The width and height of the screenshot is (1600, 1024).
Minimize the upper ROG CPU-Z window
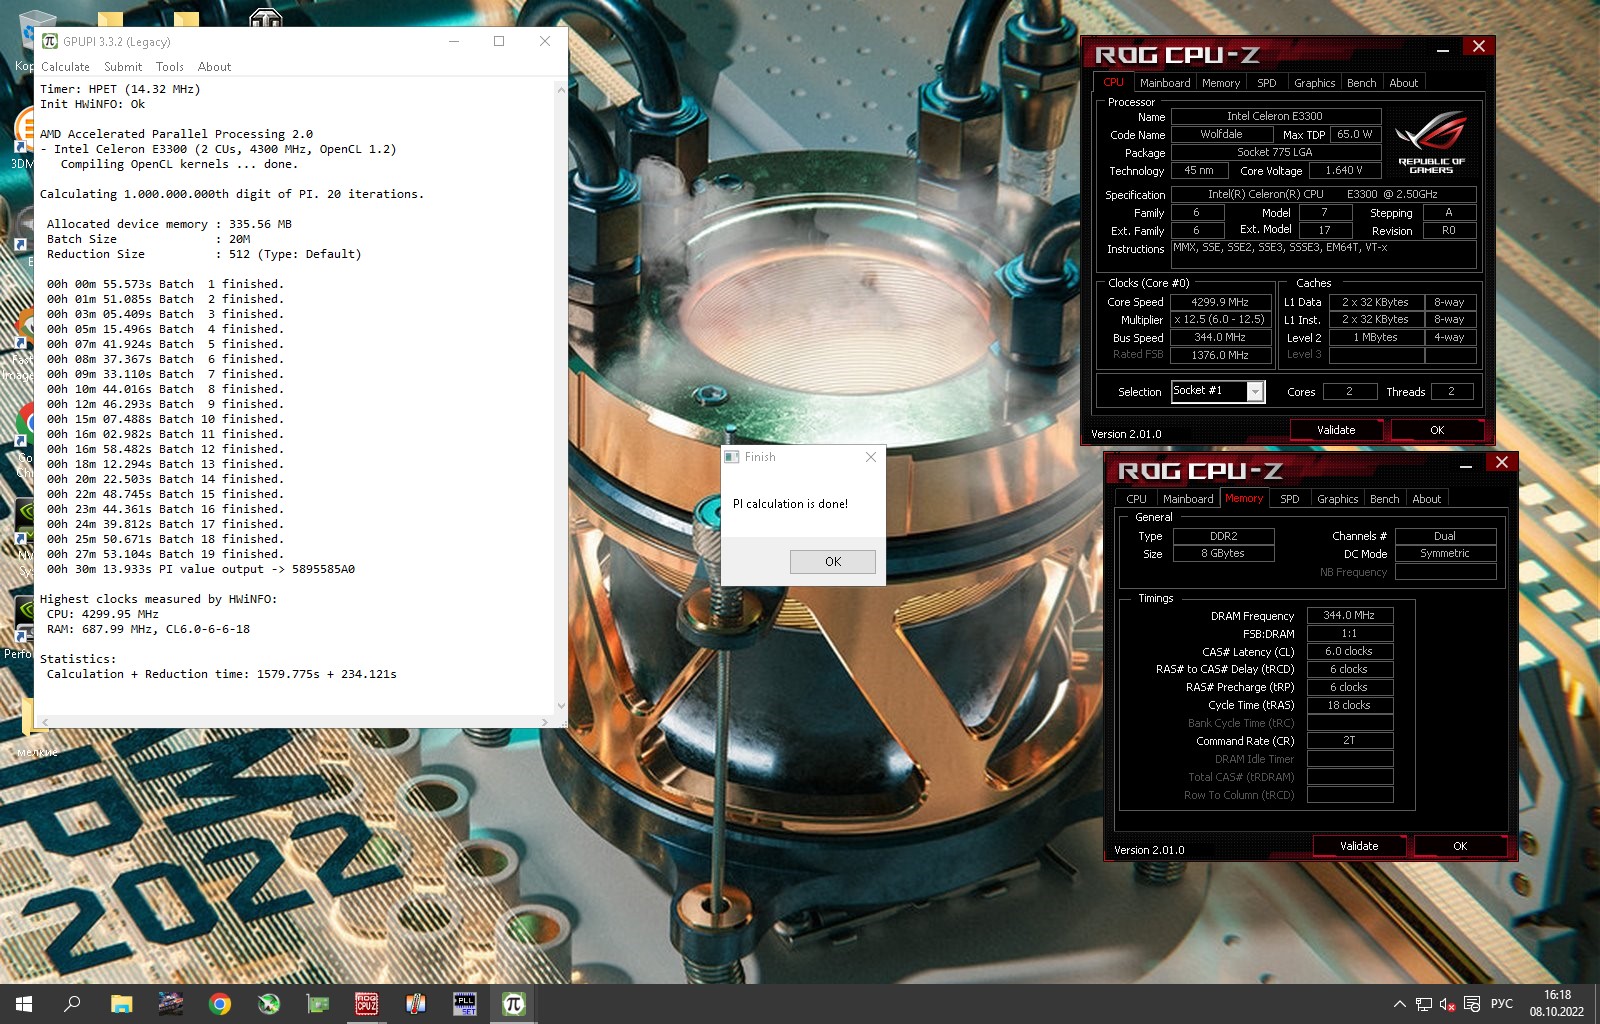(x=1442, y=50)
